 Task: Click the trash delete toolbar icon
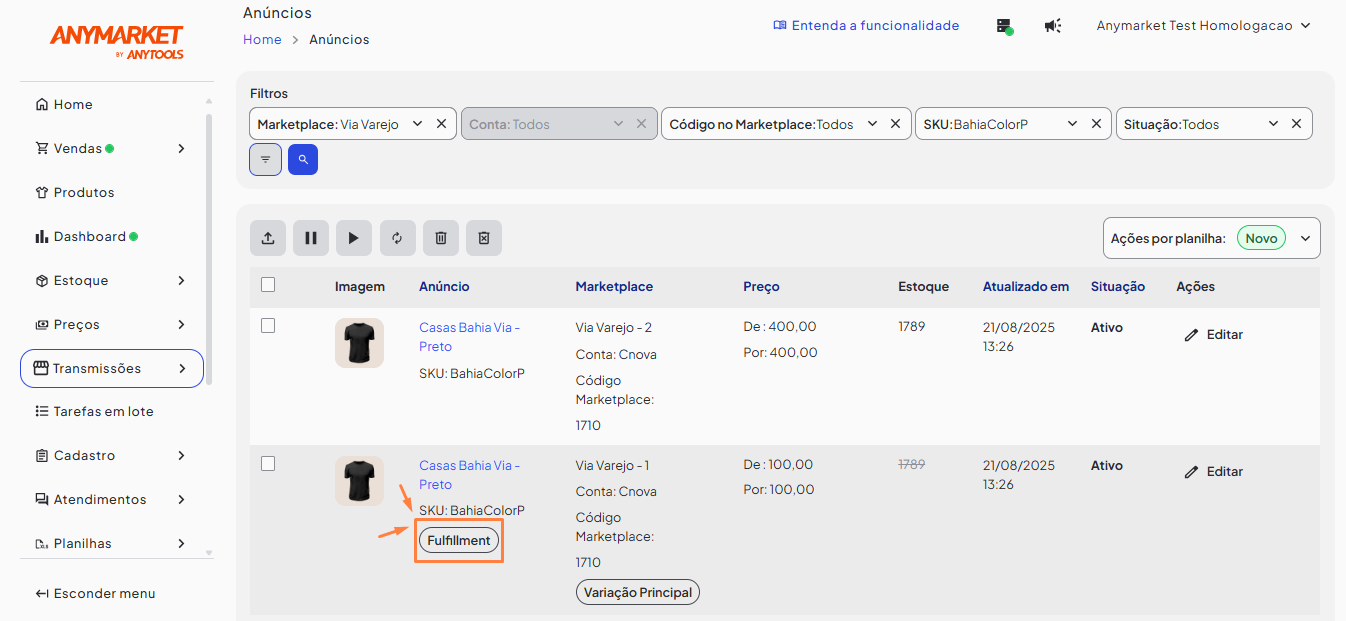tap(441, 238)
